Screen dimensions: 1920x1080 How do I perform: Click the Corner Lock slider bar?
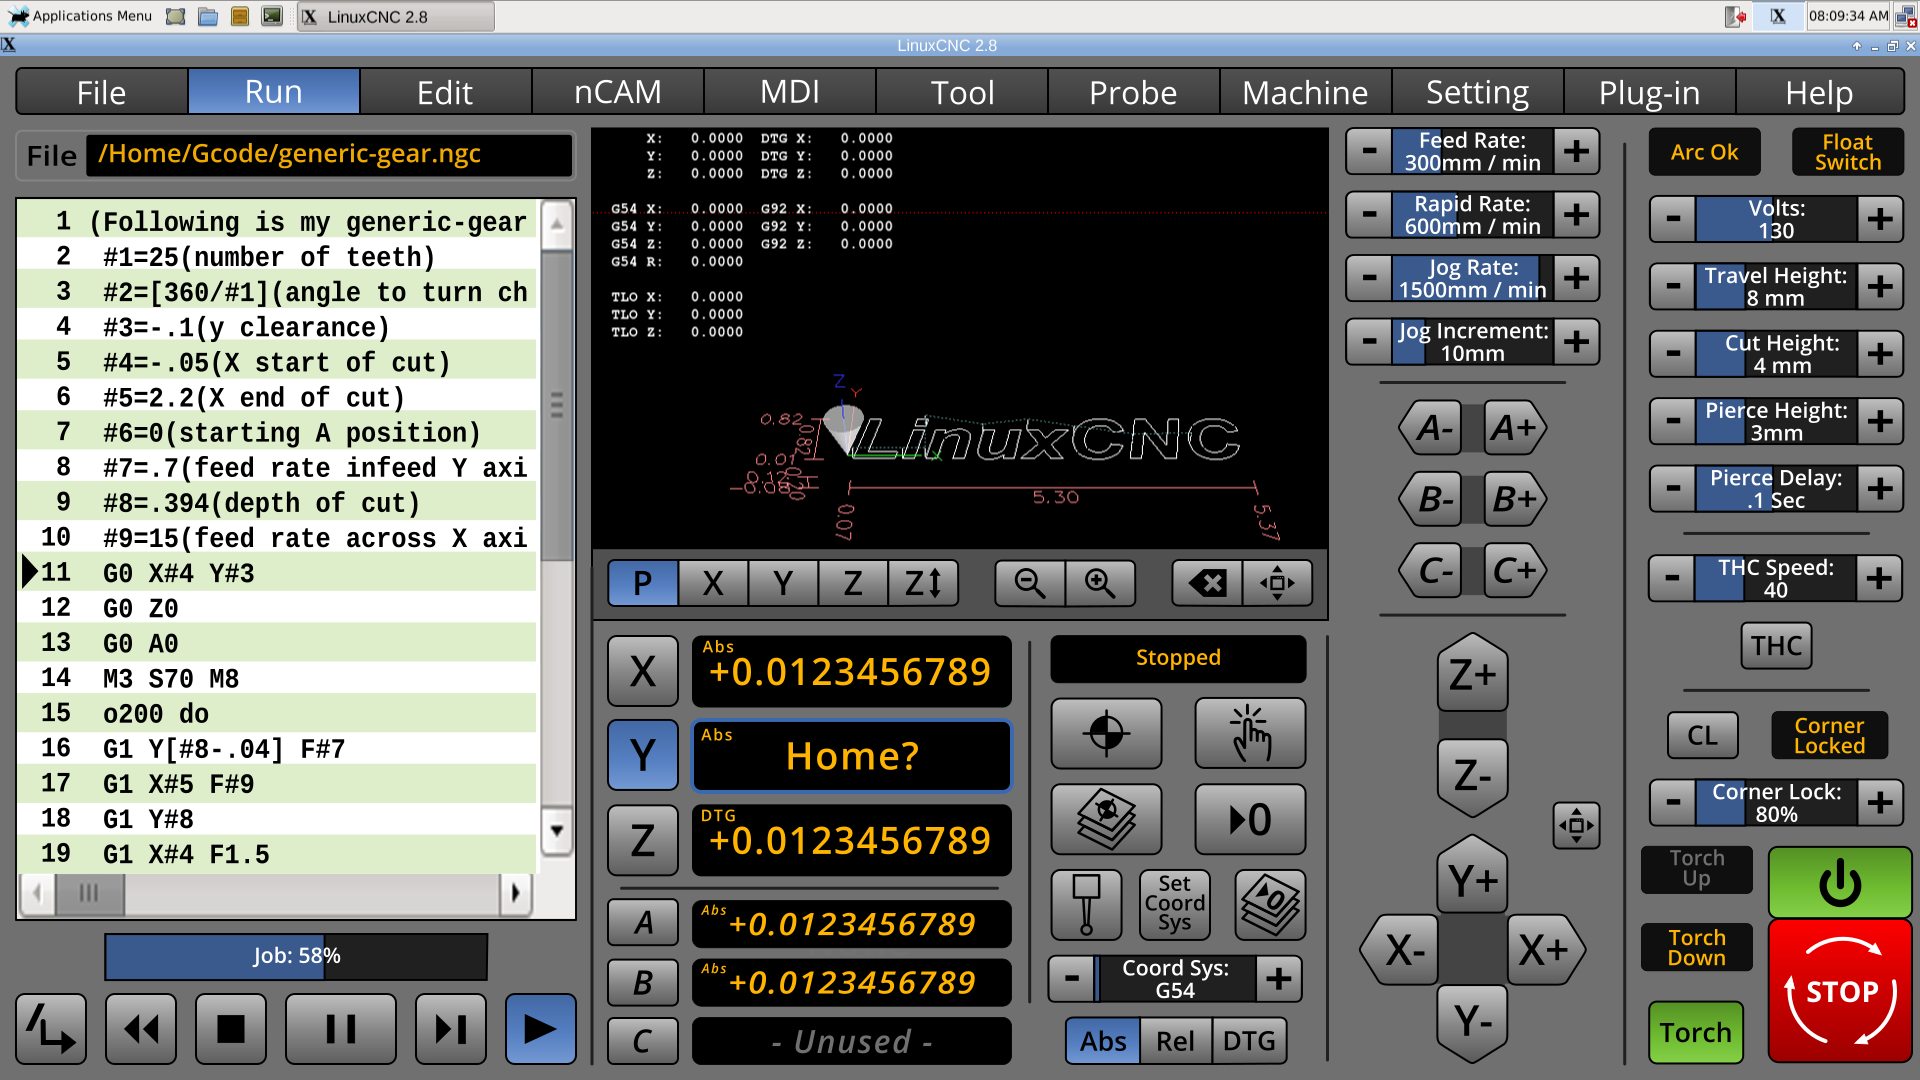1776,802
